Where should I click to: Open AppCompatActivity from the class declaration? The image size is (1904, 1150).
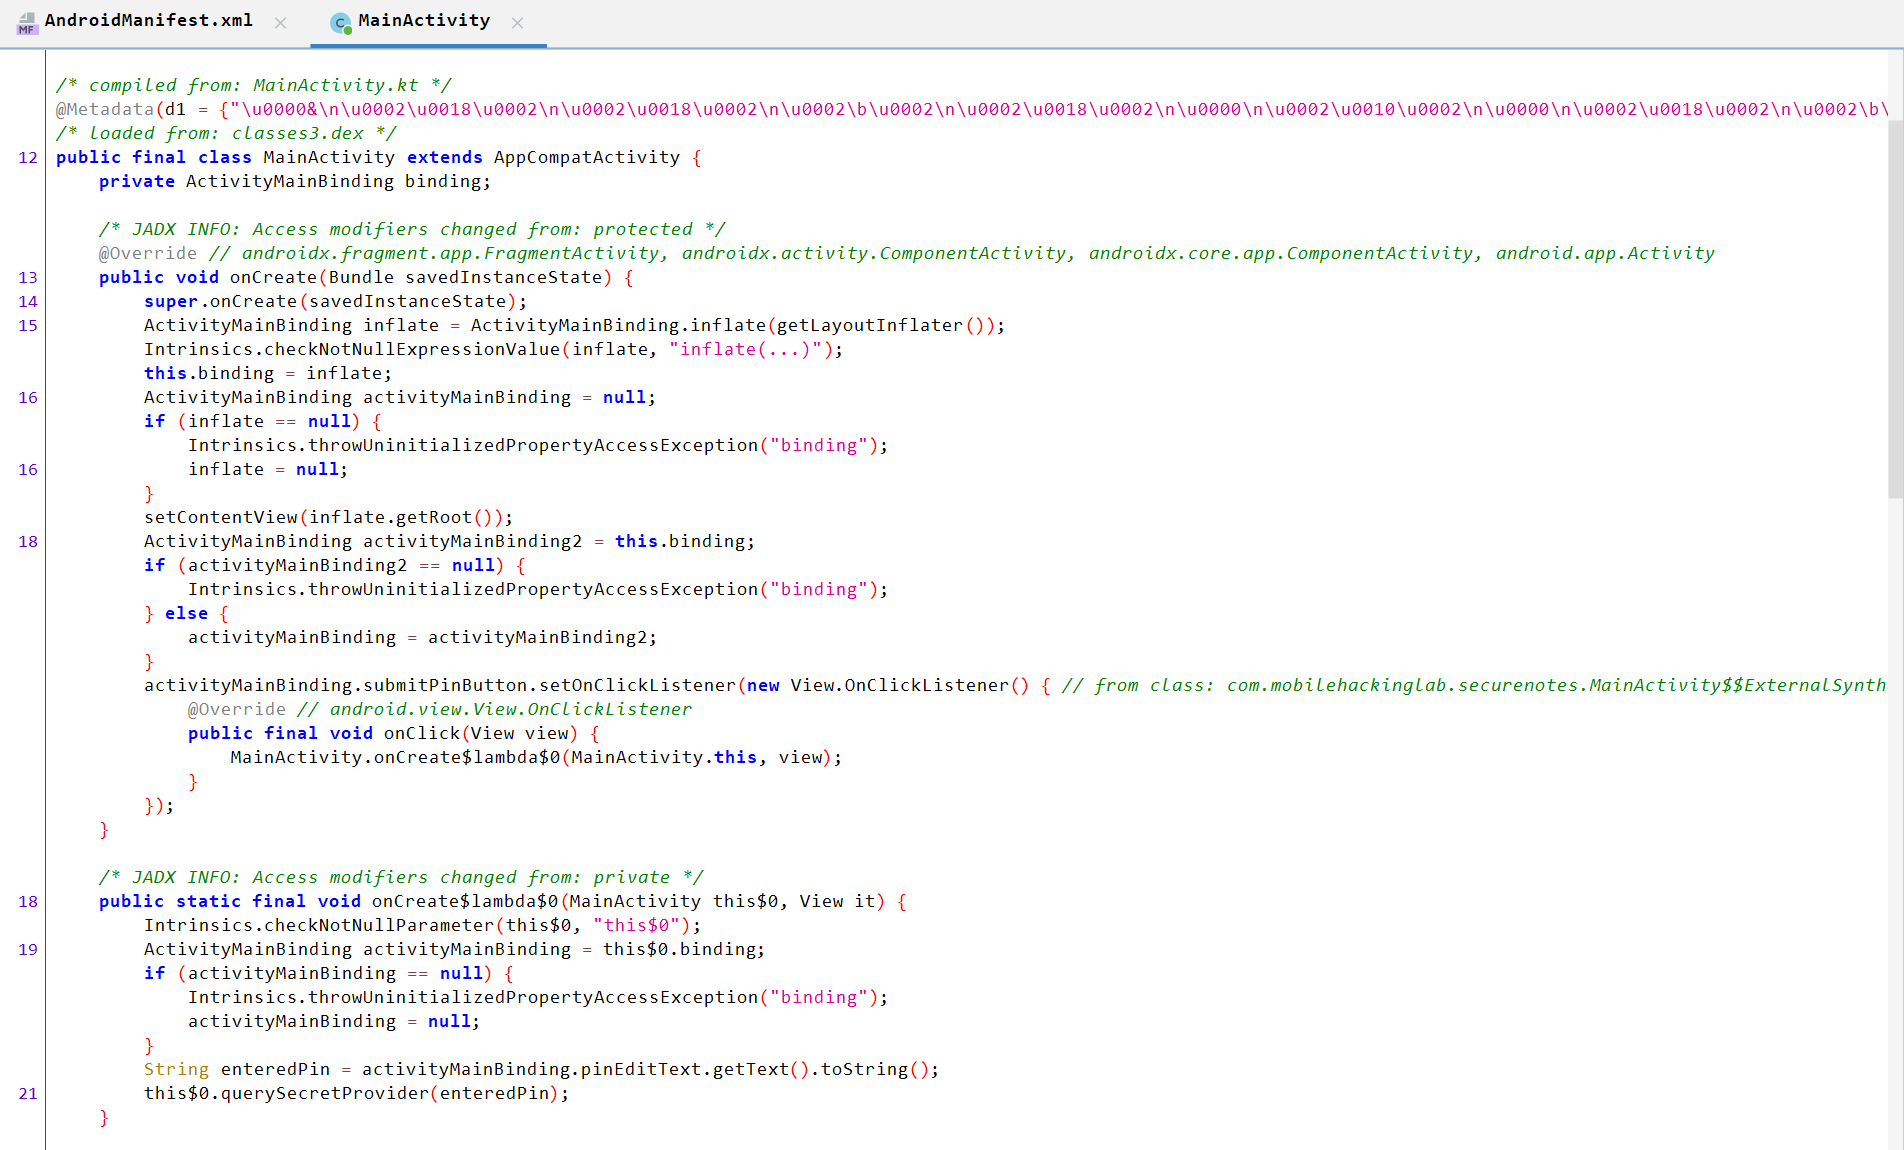click(586, 158)
